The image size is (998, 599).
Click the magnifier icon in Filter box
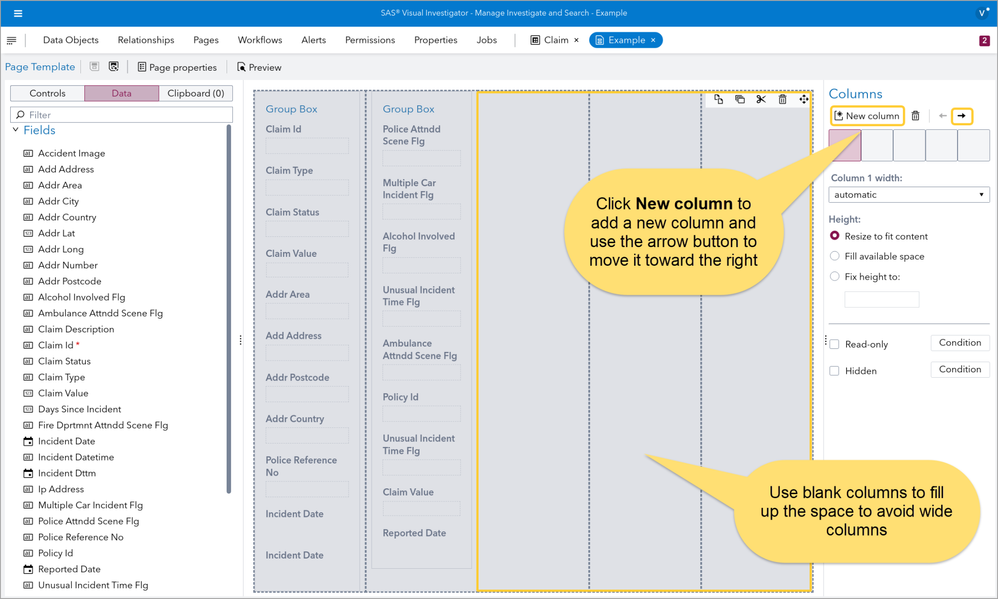pos(20,115)
